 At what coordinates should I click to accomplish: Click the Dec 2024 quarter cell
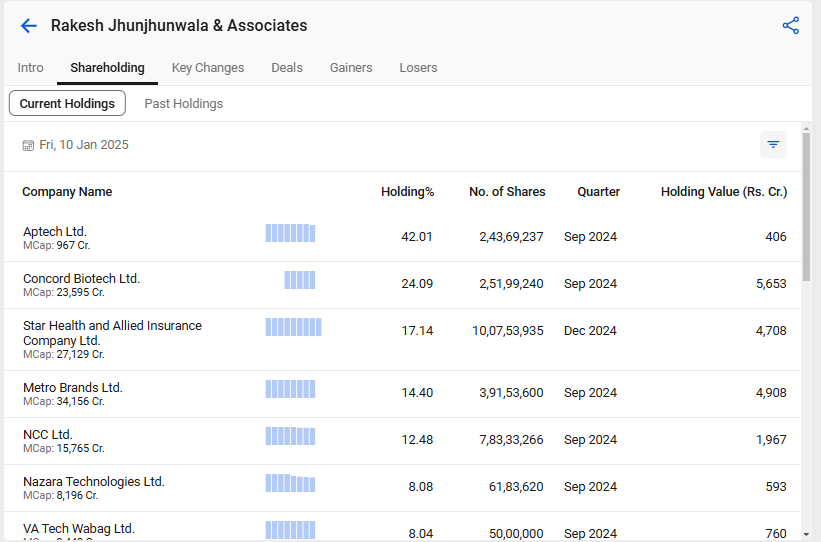point(590,331)
